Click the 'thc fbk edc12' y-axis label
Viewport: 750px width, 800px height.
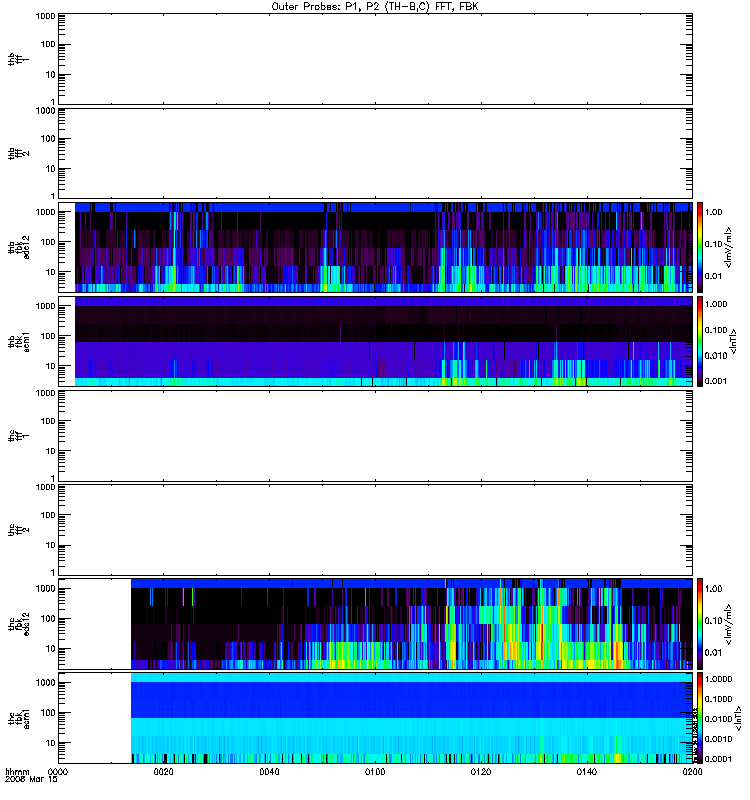(18, 623)
